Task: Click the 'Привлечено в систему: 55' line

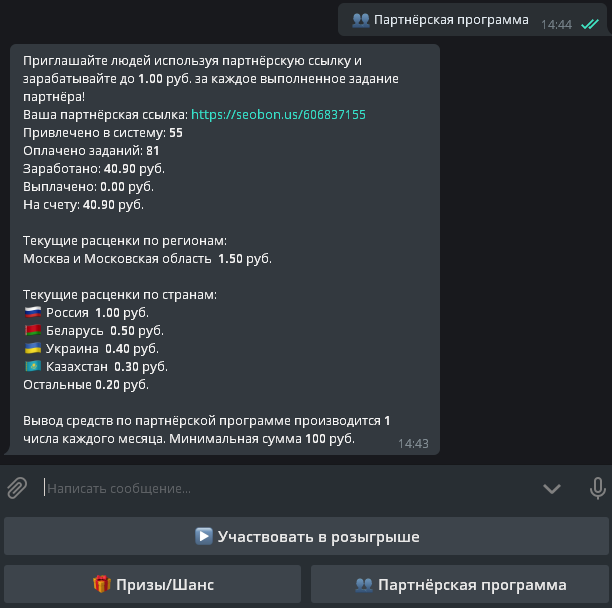Action: click(102, 133)
